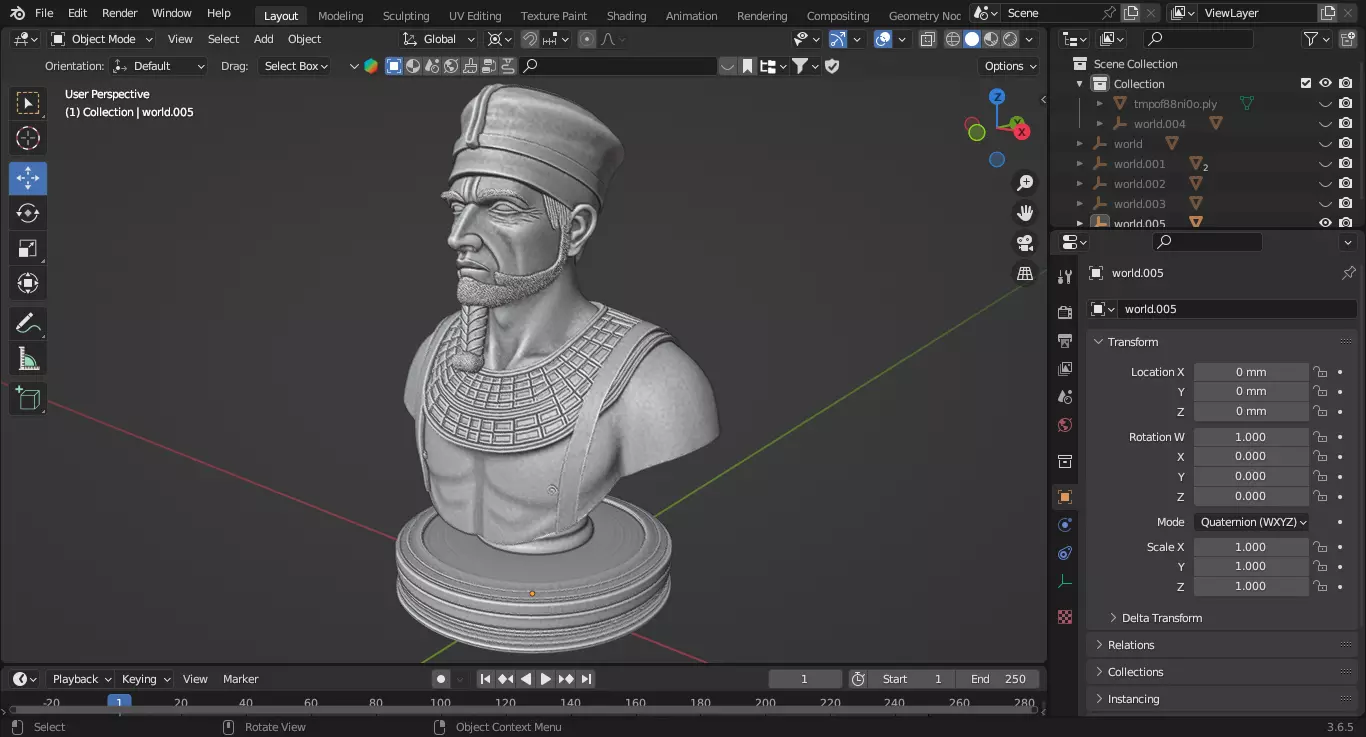1366x737 pixels.
Task: Open the Orientation Default dropdown
Action: [159, 66]
